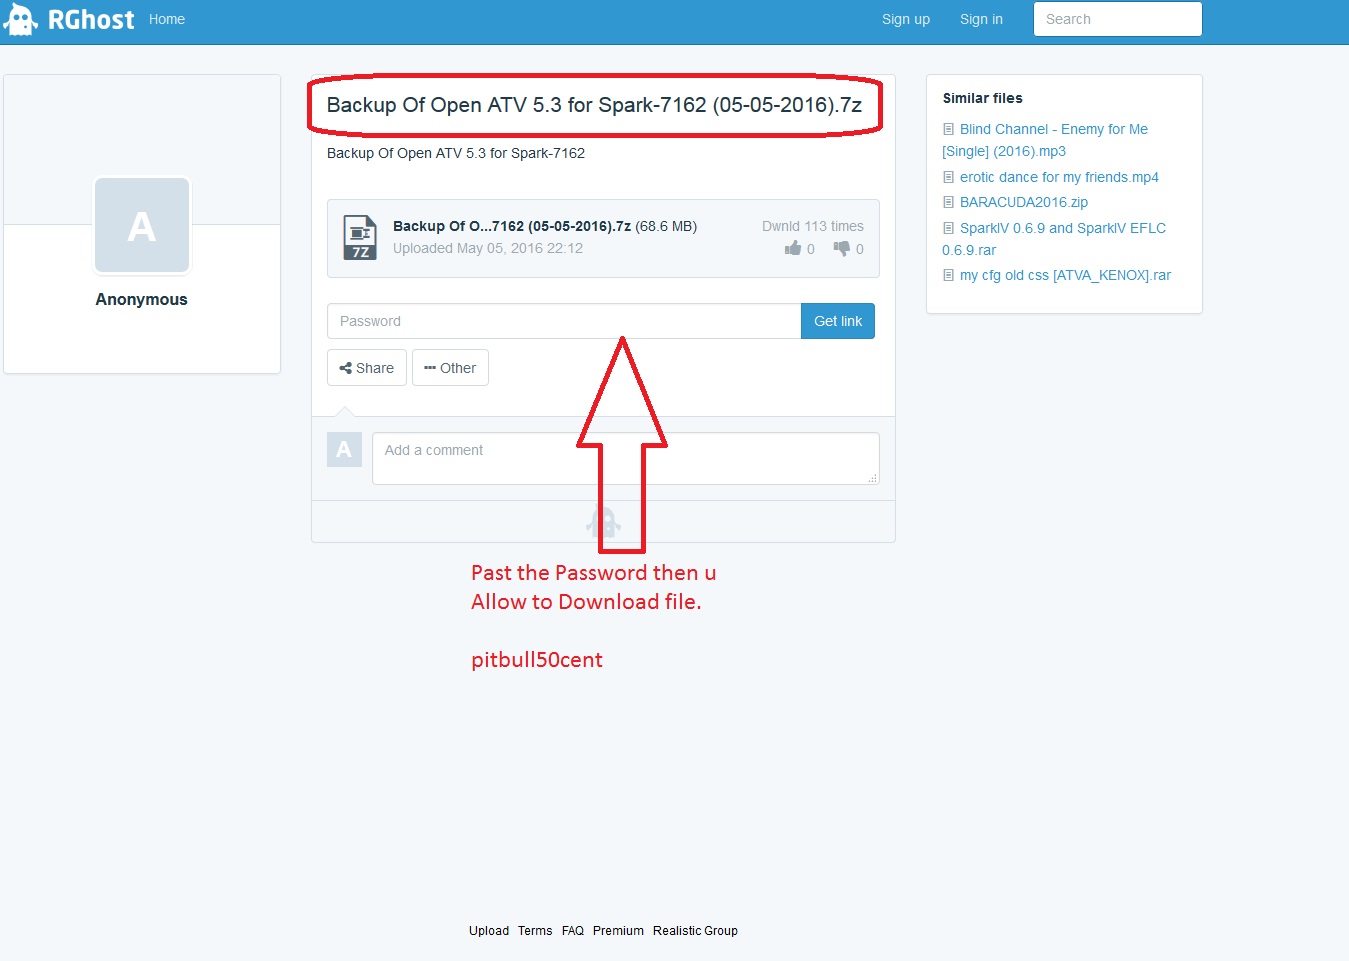Click the faded ghost icon below comments

pos(603,522)
